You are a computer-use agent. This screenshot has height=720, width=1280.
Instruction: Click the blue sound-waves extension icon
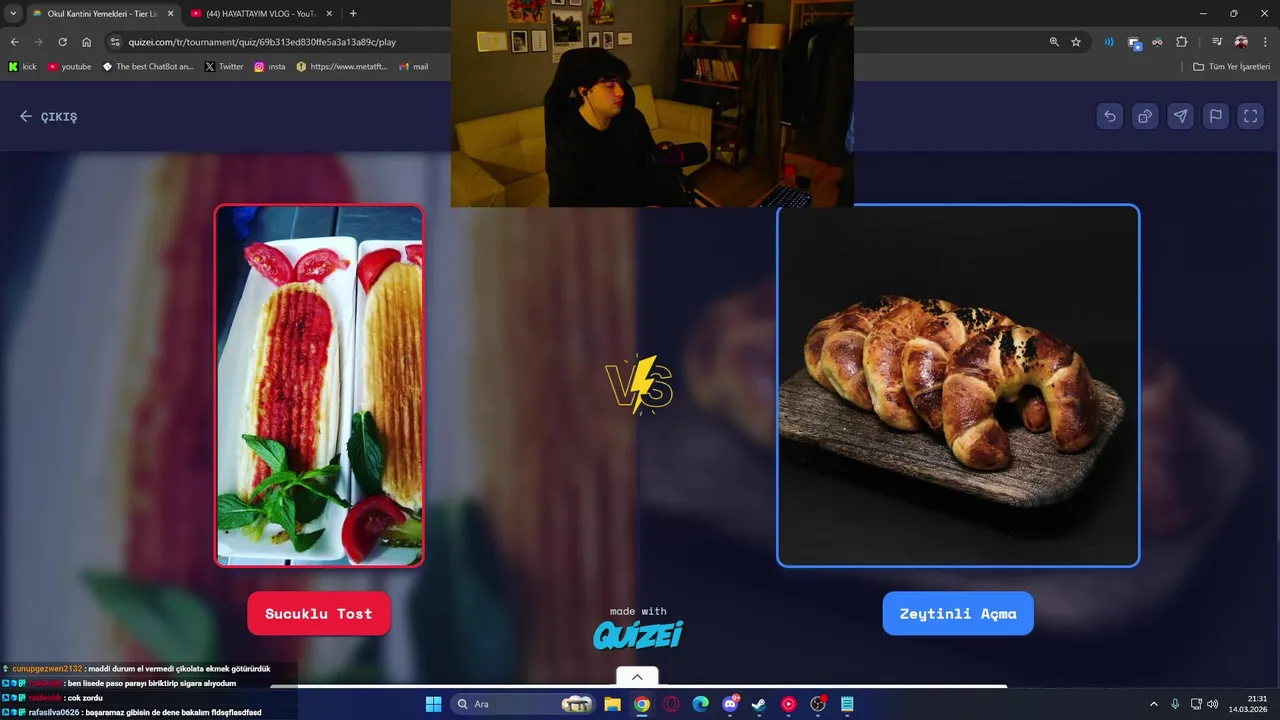coord(1109,42)
